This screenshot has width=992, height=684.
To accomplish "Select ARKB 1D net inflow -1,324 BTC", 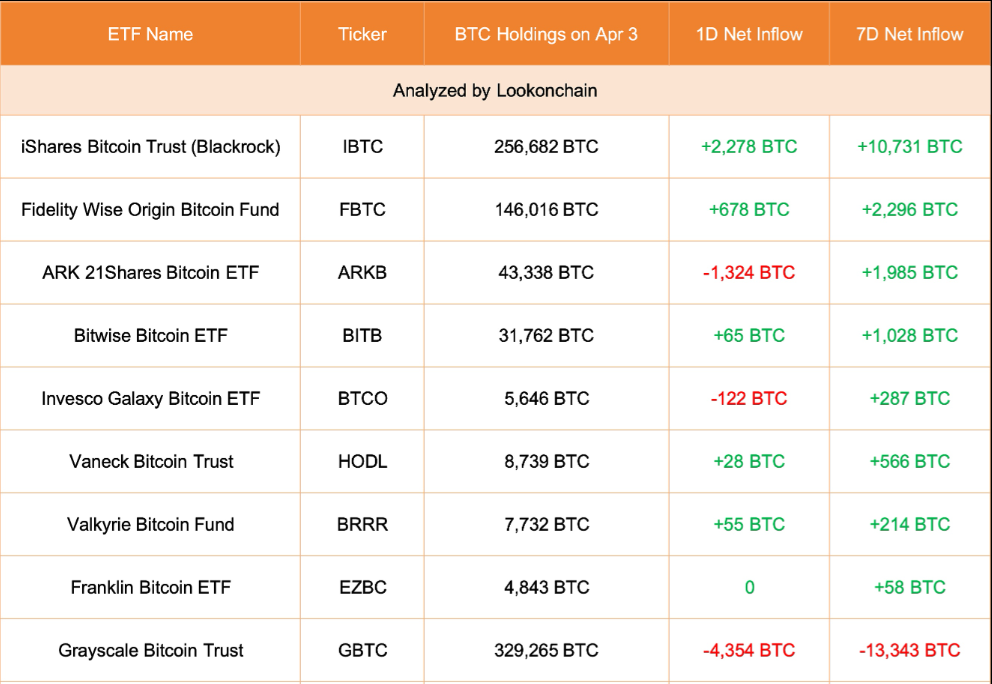I will click(x=749, y=273).
